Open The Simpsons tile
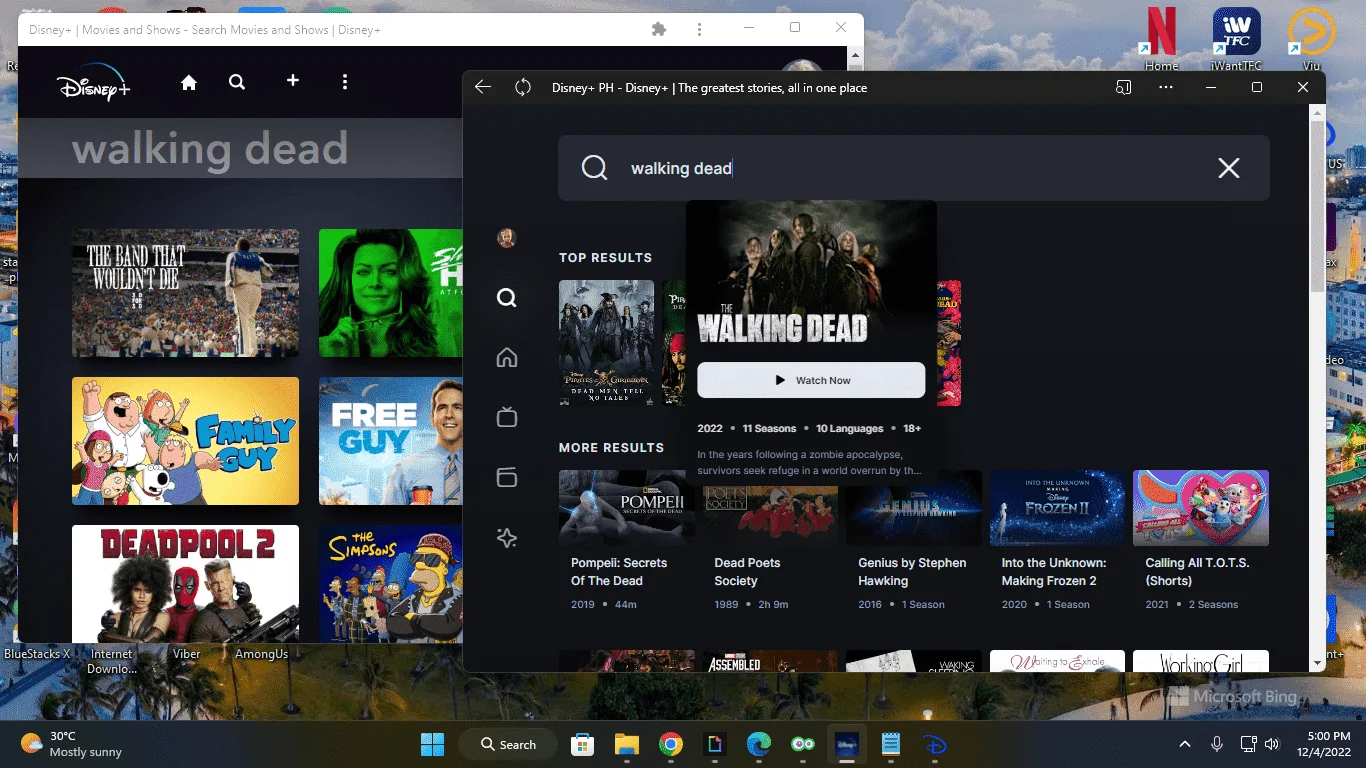Viewport: 1366px width, 768px height. (x=390, y=584)
